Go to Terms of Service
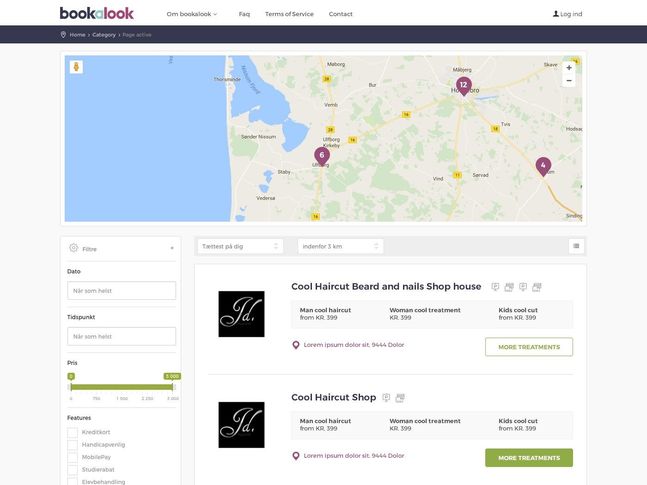 (x=289, y=14)
